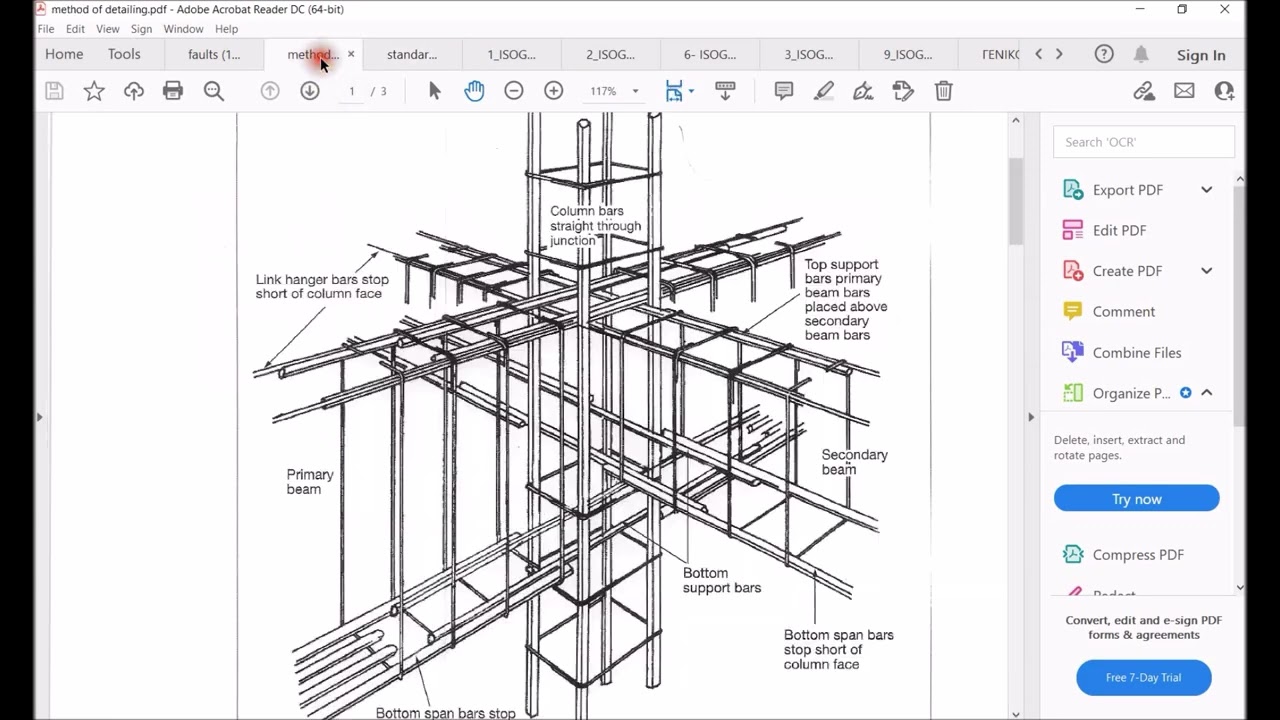Open the page display options dropdown arrow
1280x720 pixels.
691,91
